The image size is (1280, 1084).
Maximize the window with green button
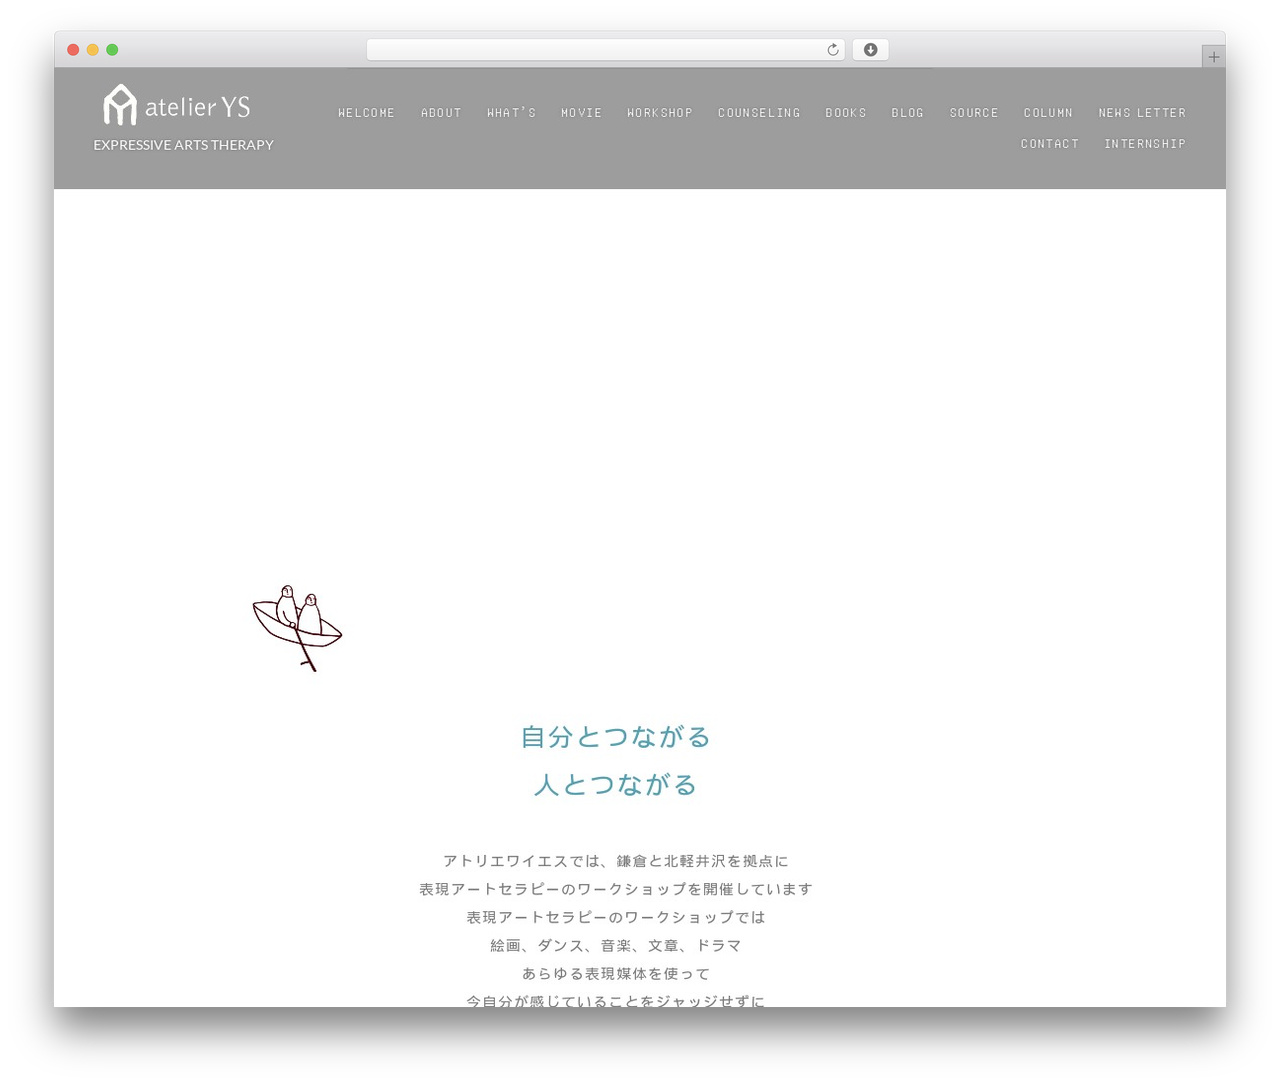(112, 50)
